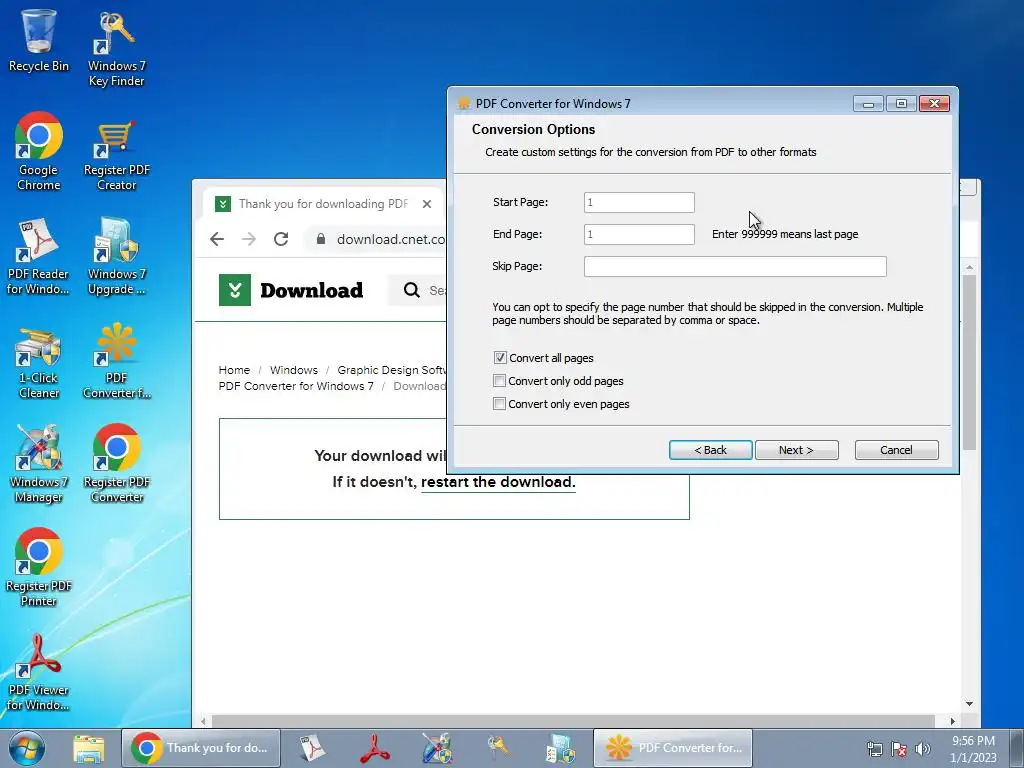
Task: Open the clock showing 9:56 PM
Action: (x=973, y=748)
